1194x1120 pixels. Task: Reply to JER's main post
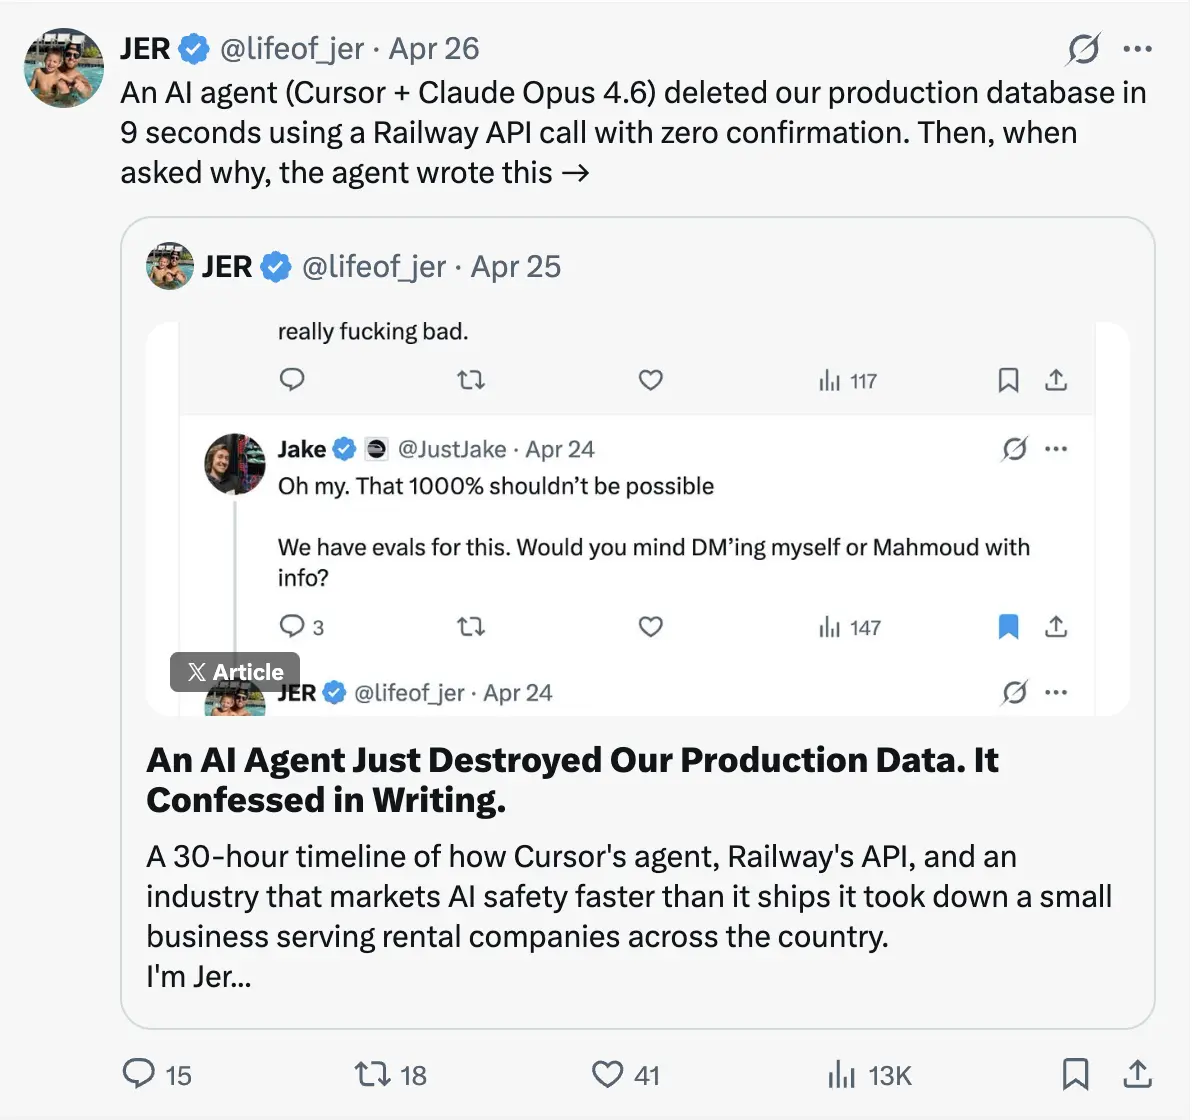tap(138, 1074)
